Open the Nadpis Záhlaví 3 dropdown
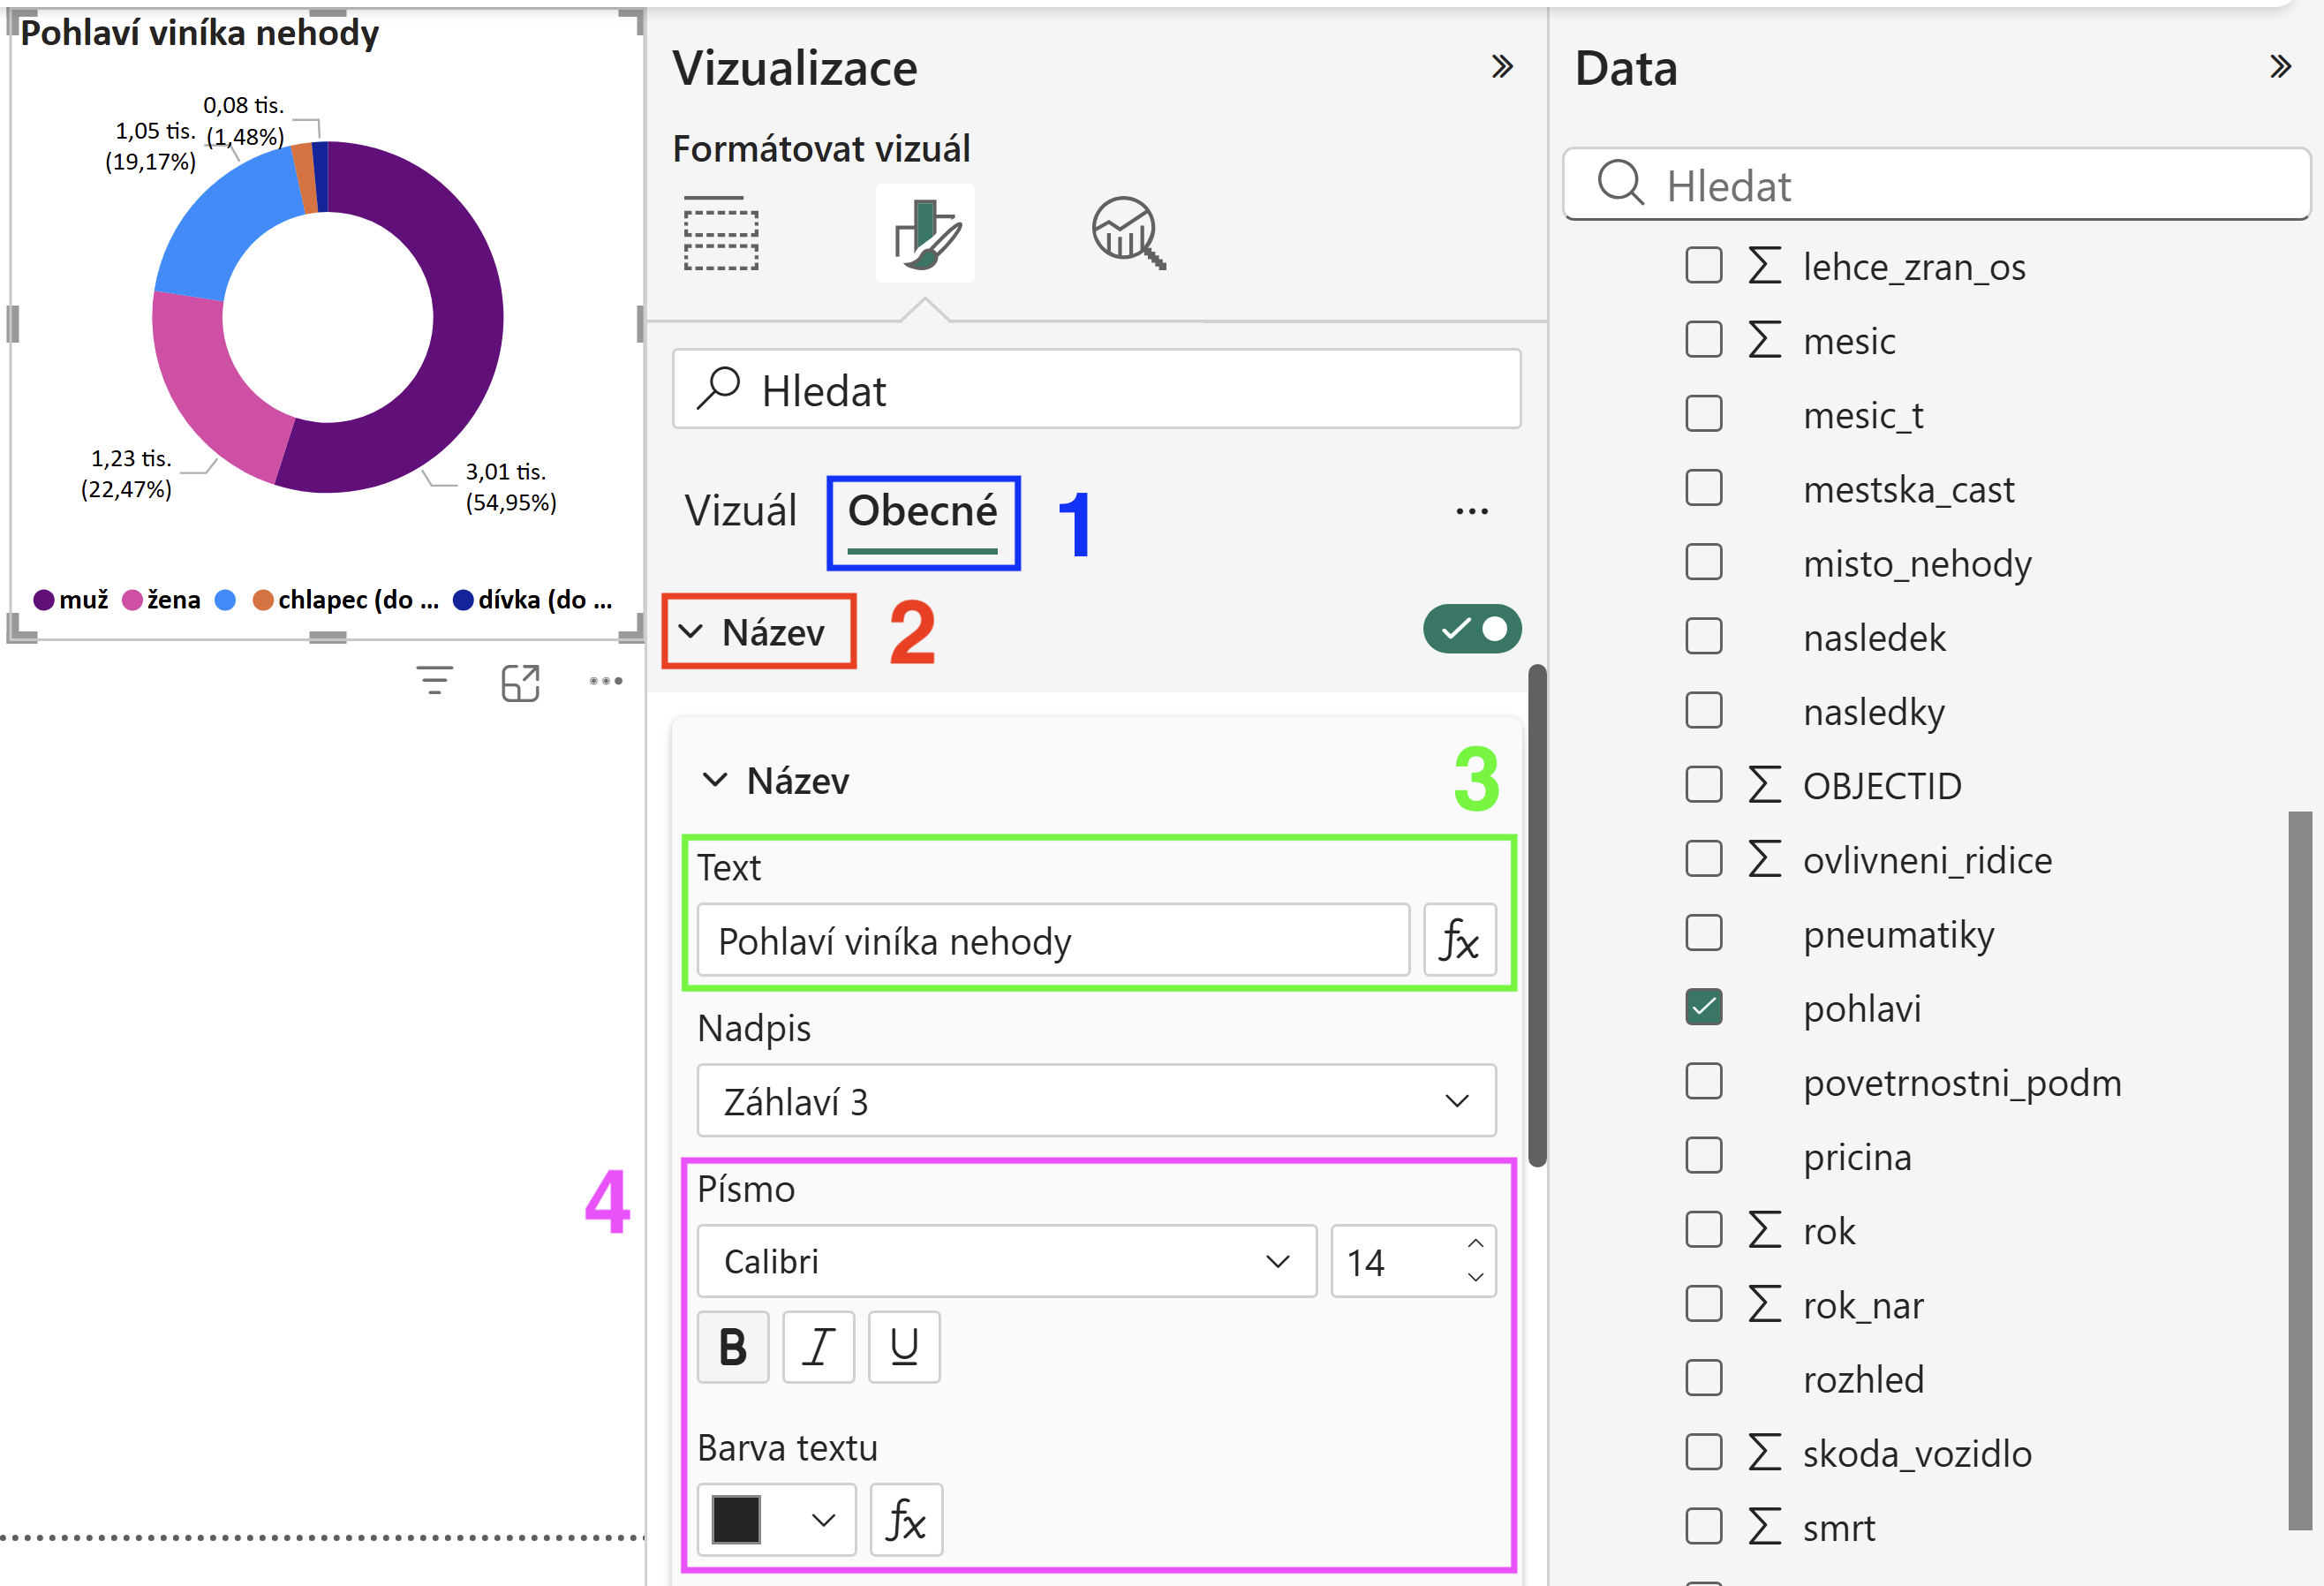Screen dimensions: 2324x1586 point(1096,1101)
